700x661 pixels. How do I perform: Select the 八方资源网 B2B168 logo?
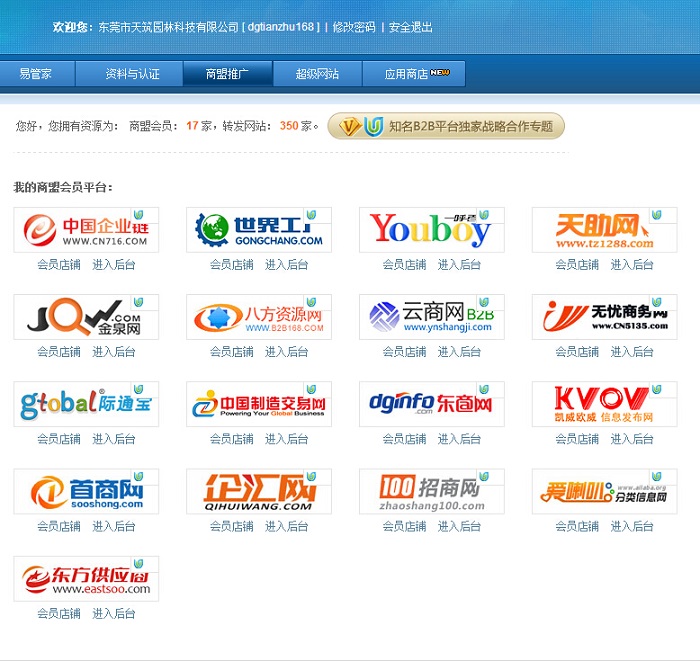tap(258, 317)
